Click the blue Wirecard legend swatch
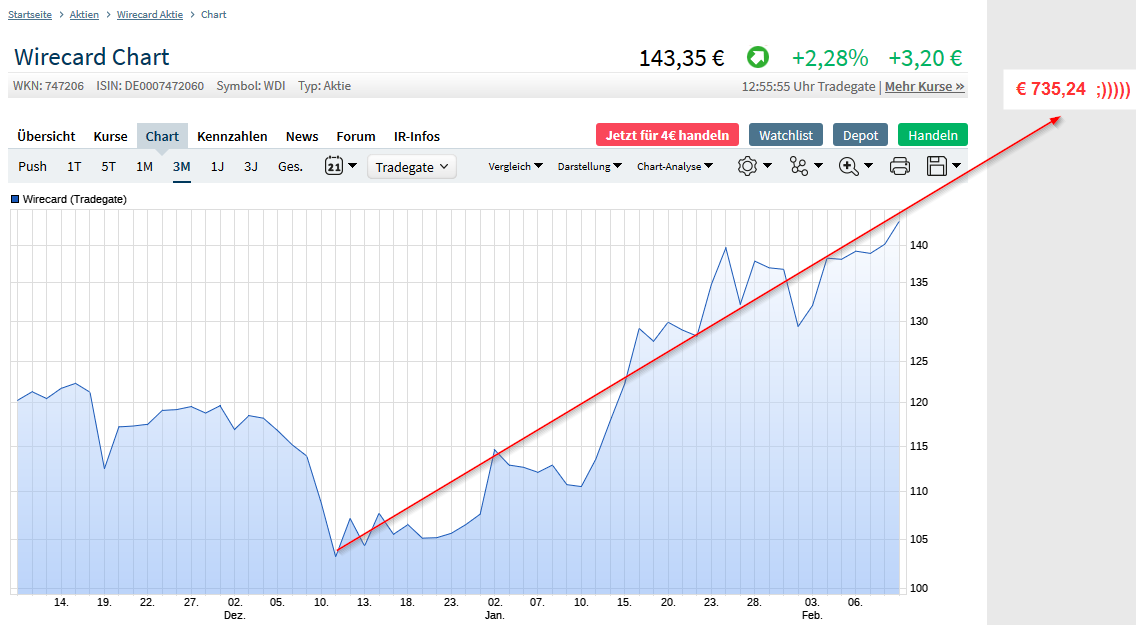This screenshot has width=1136, height=625. tap(14, 199)
